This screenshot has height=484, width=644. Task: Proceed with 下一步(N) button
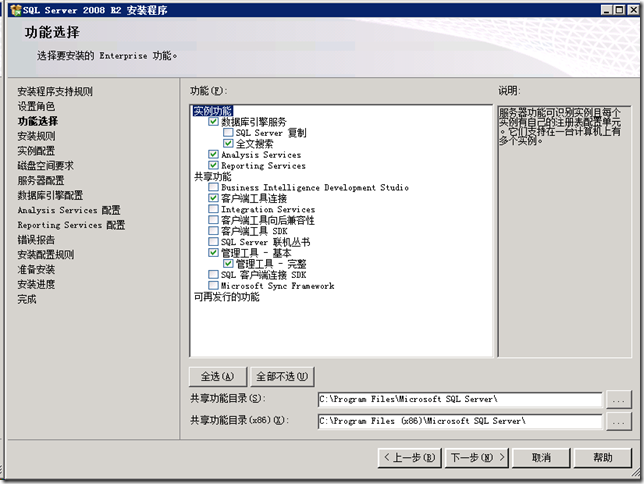click(x=477, y=457)
